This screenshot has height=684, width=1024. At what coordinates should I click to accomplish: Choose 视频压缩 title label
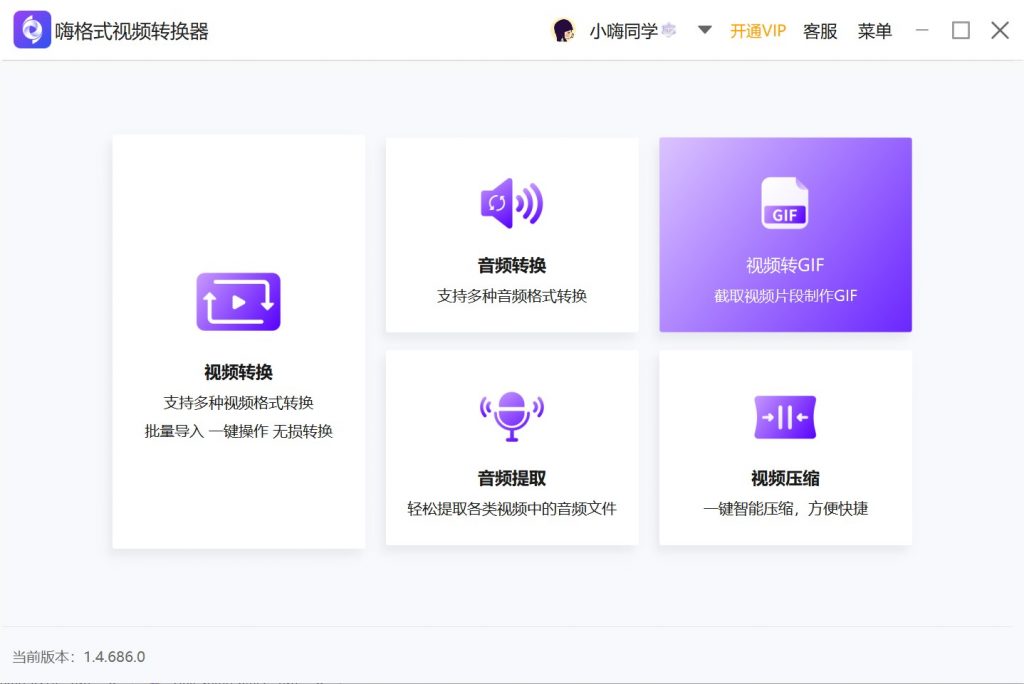pos(784,478)
